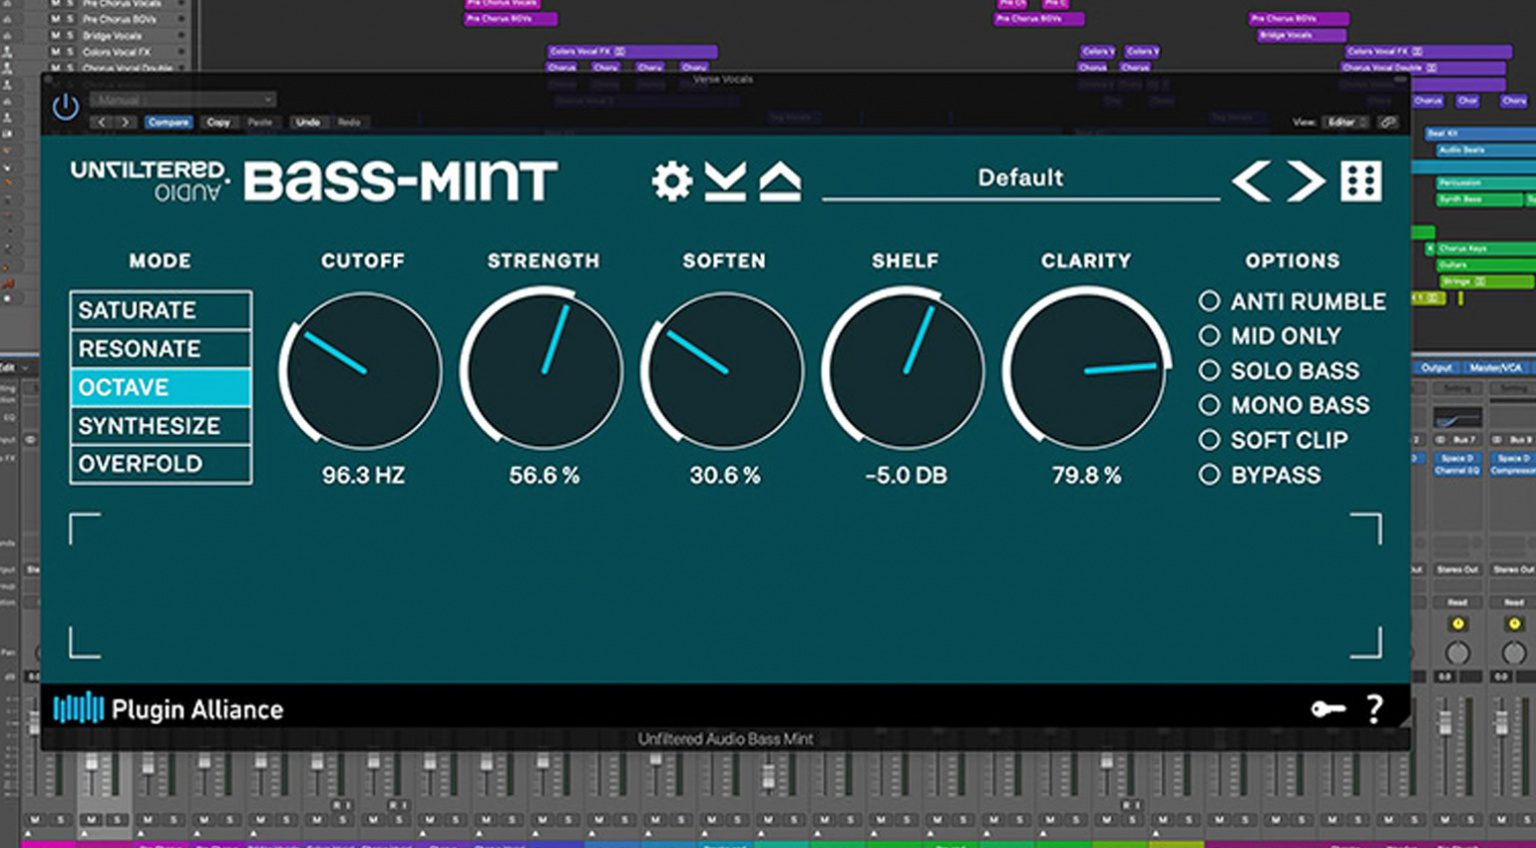1536x848 pixels.
Task: Click the Default preset name field
Action: (x=1020, y=178)
